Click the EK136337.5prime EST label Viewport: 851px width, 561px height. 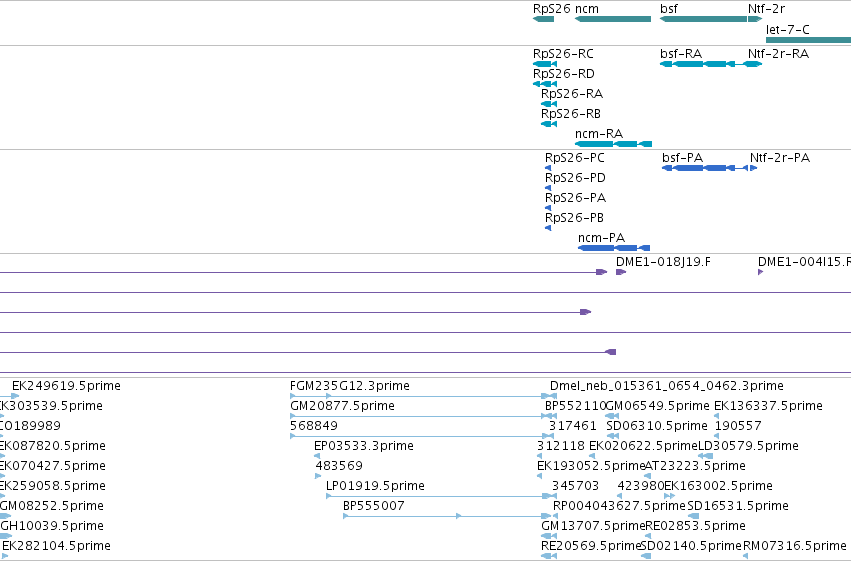click(x=768, y=406)
